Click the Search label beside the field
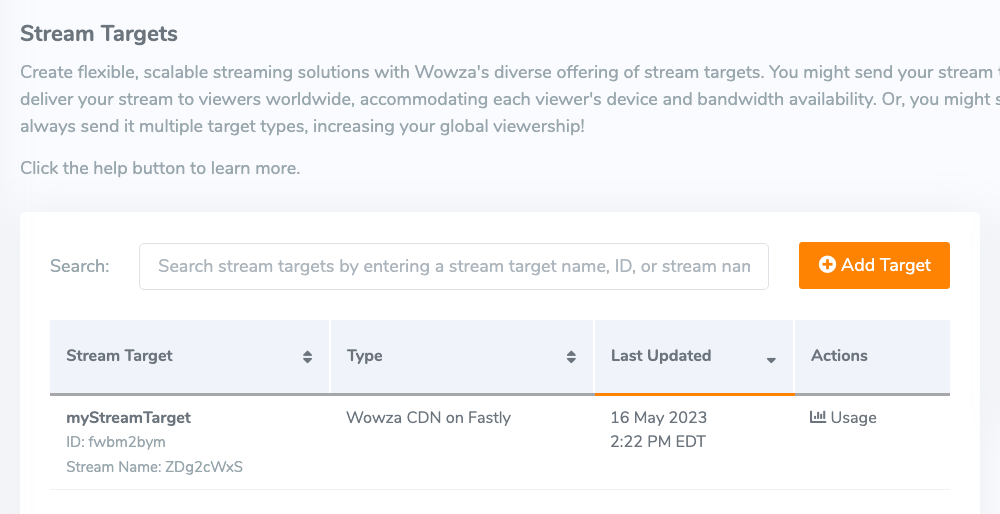Image resolution: width=1000 pixels, height=514 pixels. point(80,266)
